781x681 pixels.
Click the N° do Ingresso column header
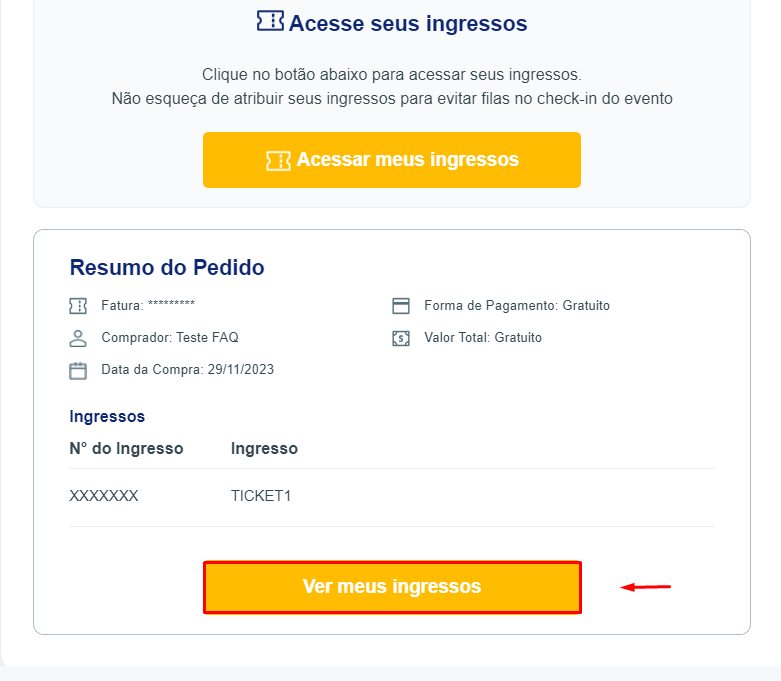coord(126,448)
